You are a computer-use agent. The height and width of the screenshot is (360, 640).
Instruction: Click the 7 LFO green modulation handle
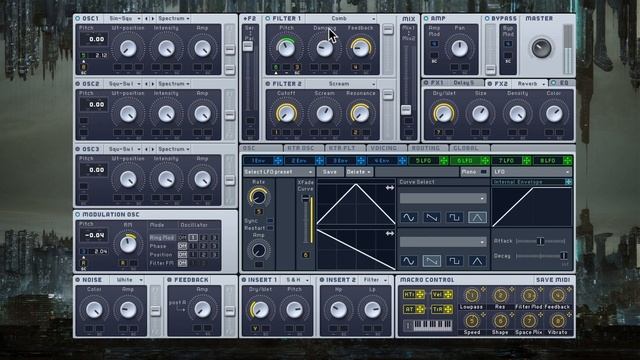click(x=527, y=161)
